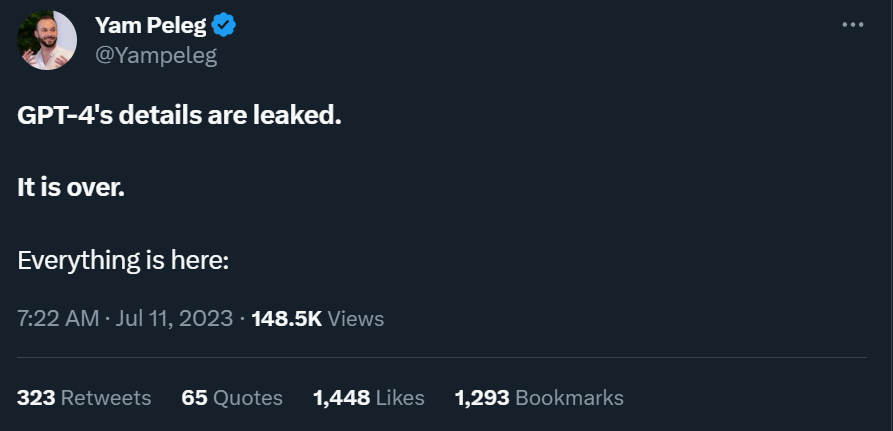This screenshot has width=893, height=431.
Task: Click the 148.5K view count number
Action: [286, 319]
